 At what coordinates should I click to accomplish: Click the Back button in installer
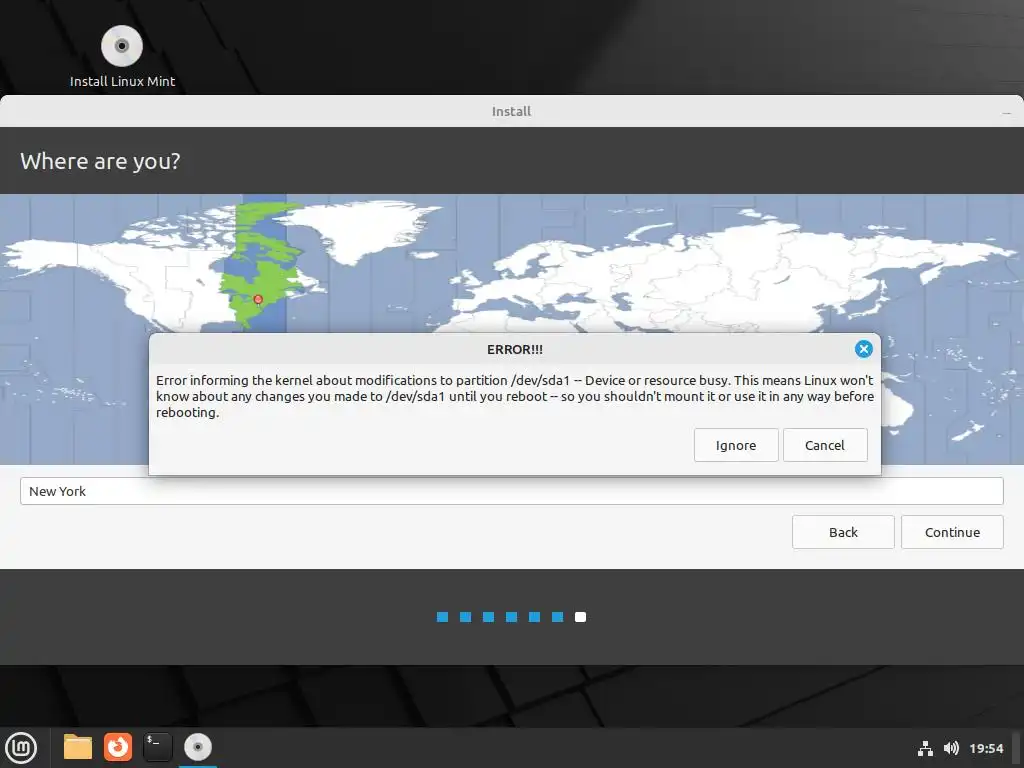click(843, 532)
